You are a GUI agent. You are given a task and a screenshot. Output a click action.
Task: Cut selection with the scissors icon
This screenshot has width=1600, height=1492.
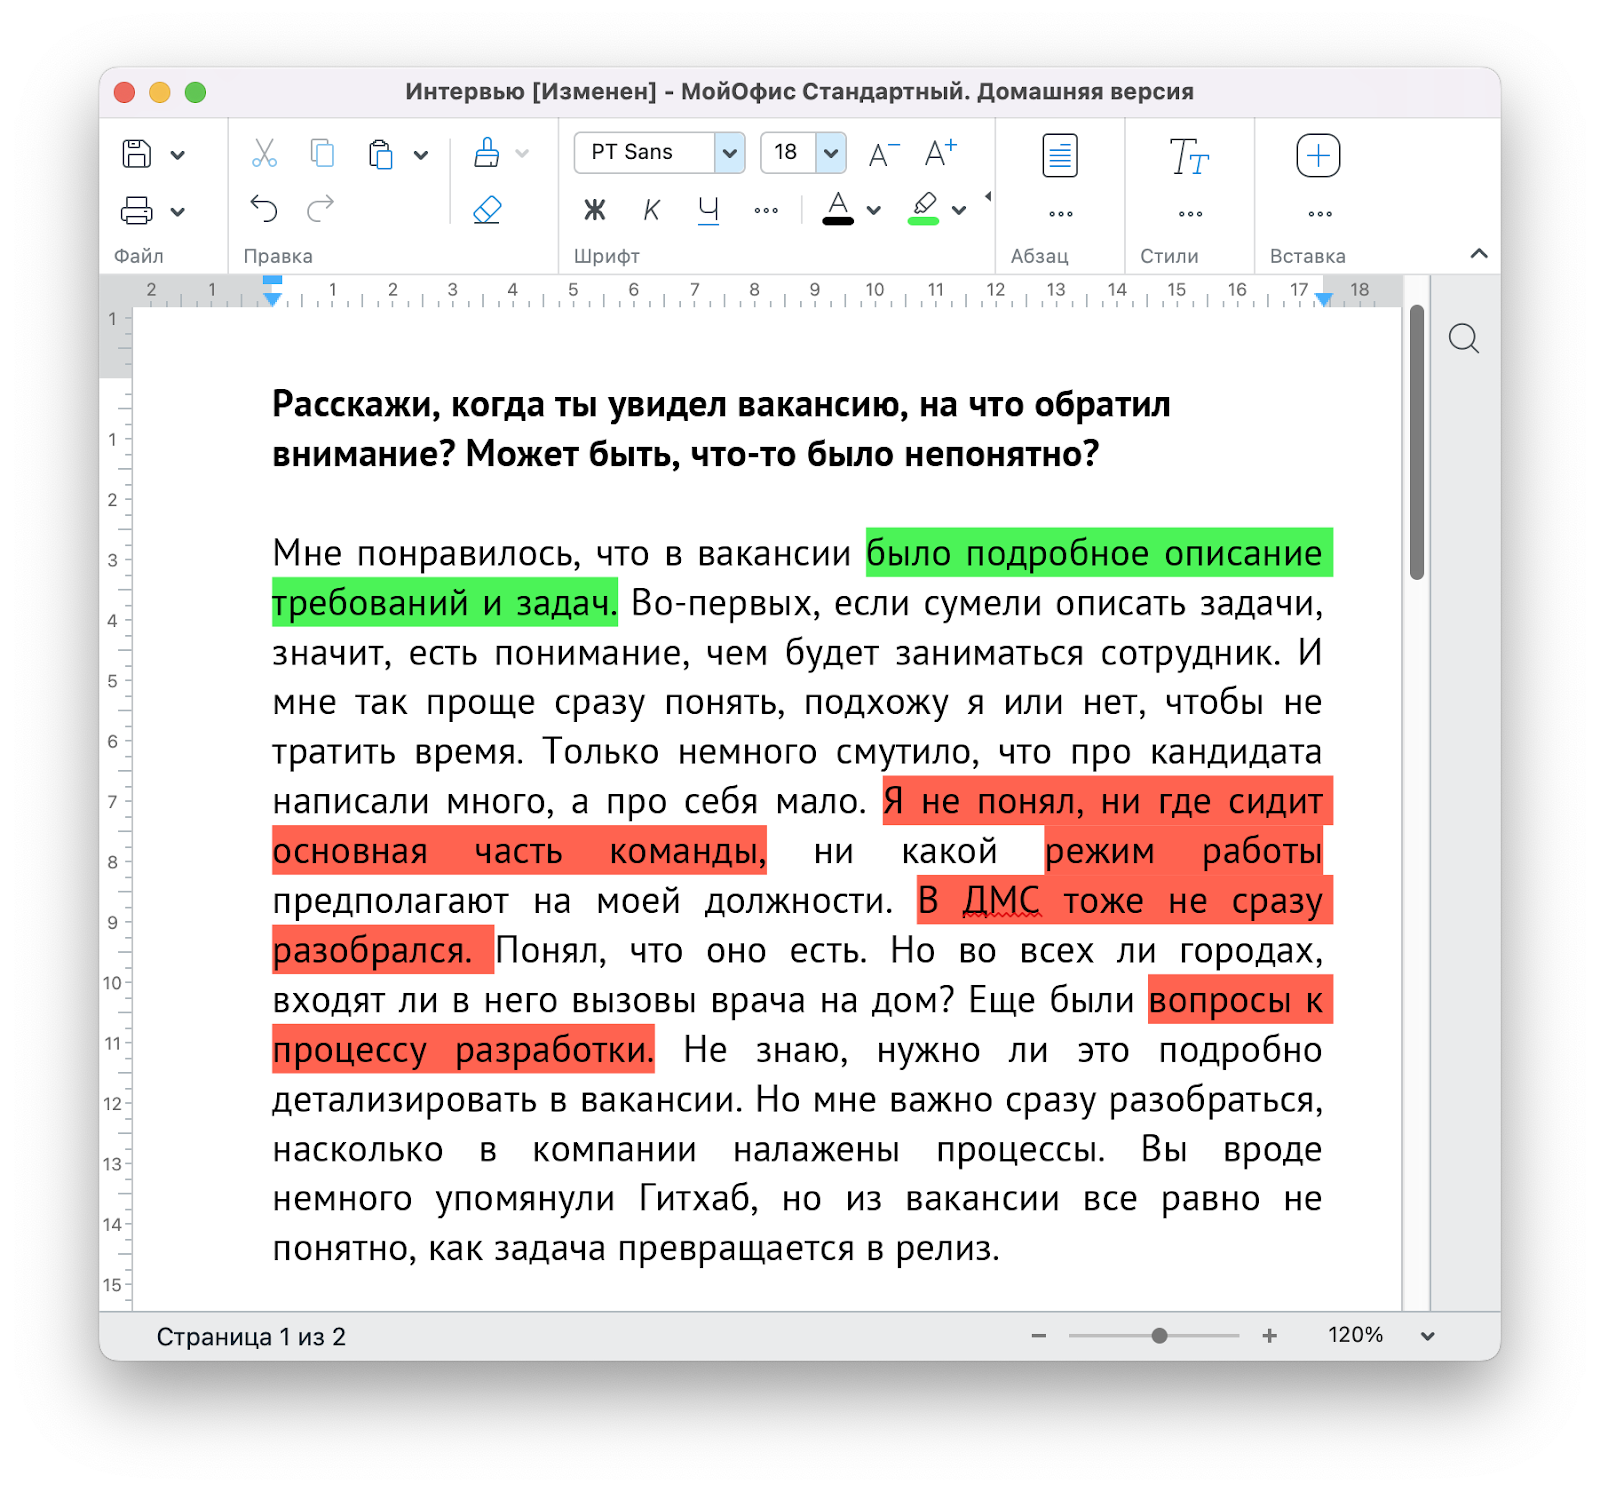[x=264, y=153]
